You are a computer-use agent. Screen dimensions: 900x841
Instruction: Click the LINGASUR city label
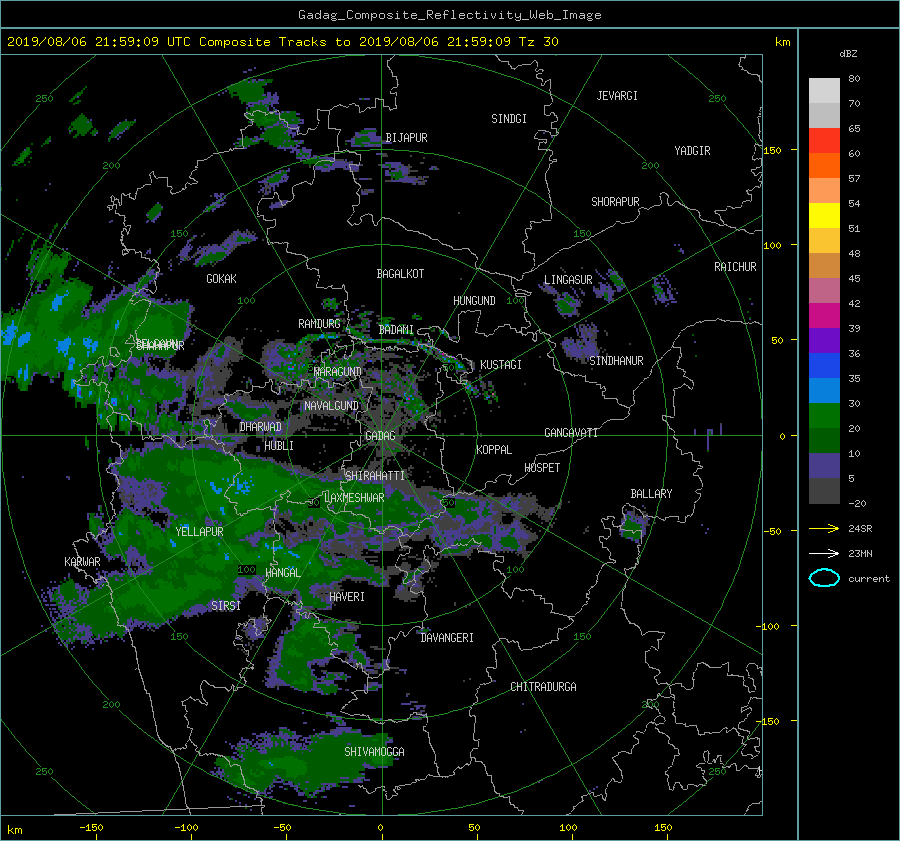click(x=568, y=280)
